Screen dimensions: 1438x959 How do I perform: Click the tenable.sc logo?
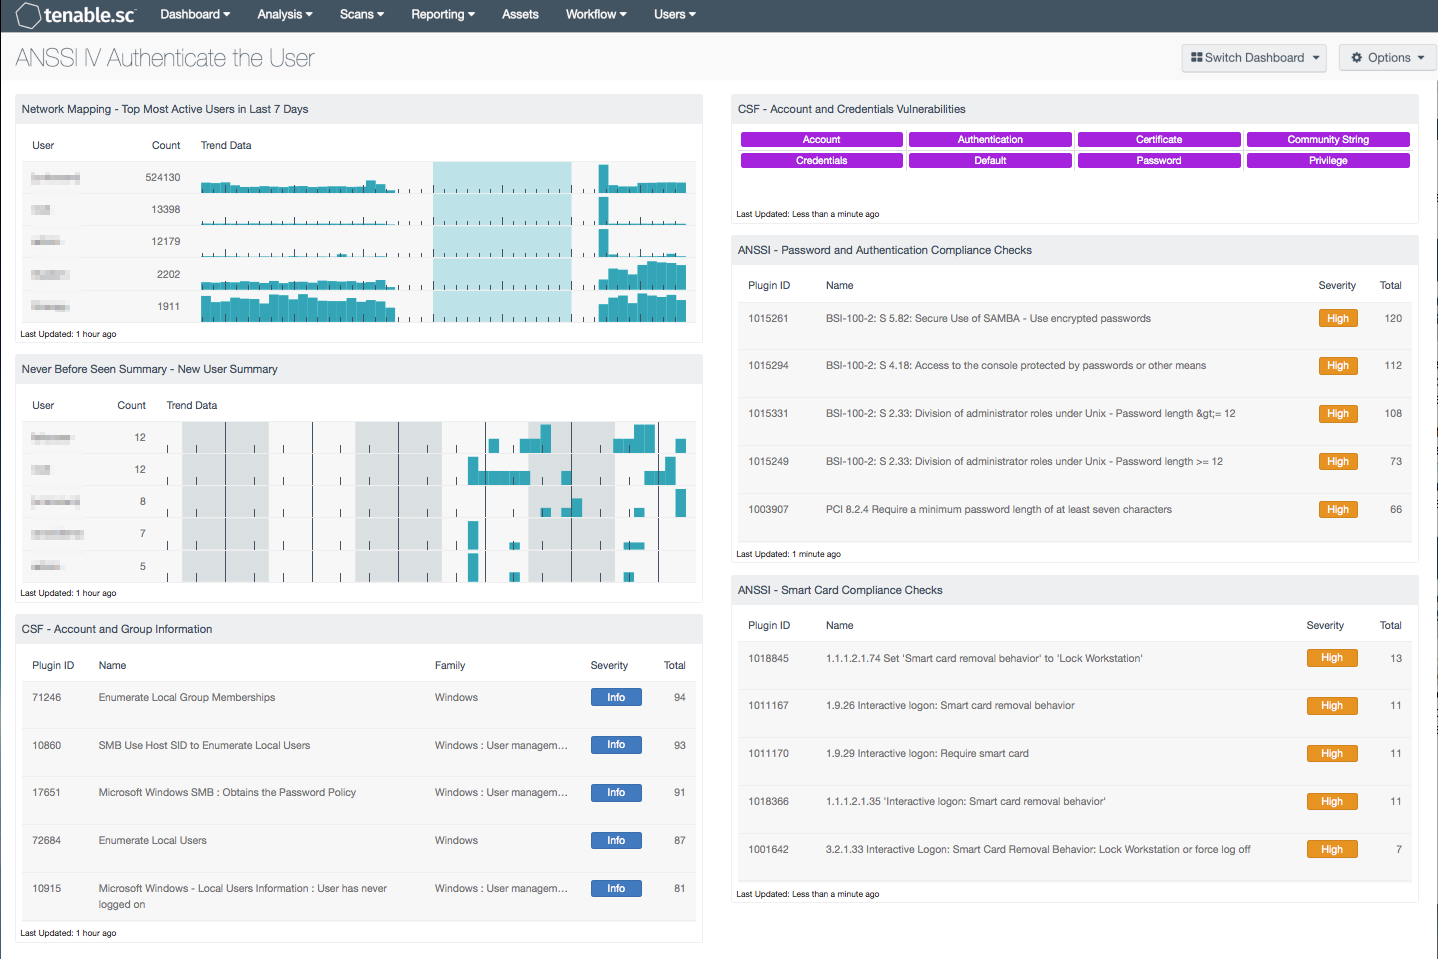click(x=76, y=15)
